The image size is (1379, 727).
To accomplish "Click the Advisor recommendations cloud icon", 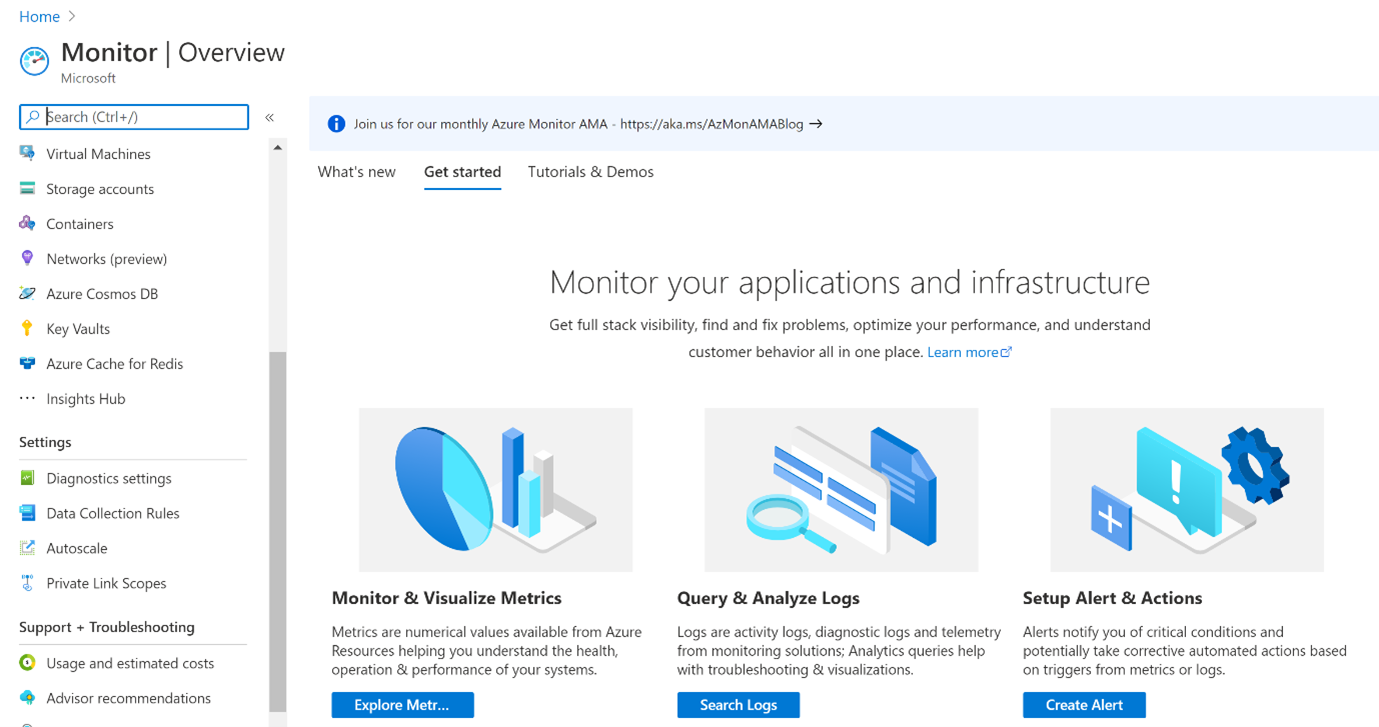I will tap(27, 698).
